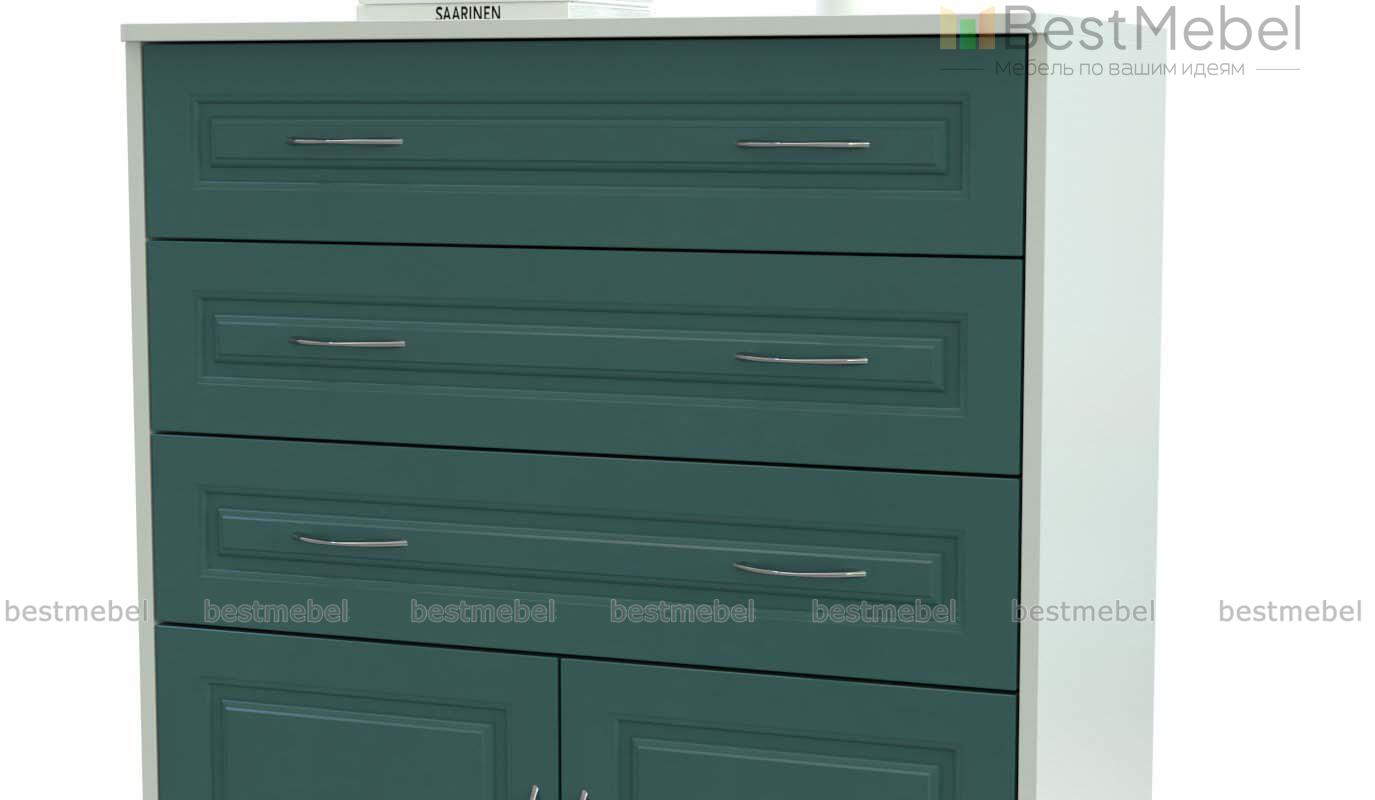This screenshot has width=1375, height=800.
Task: Click the right cabinet door's handle
Action: click(x=582, y=794)
